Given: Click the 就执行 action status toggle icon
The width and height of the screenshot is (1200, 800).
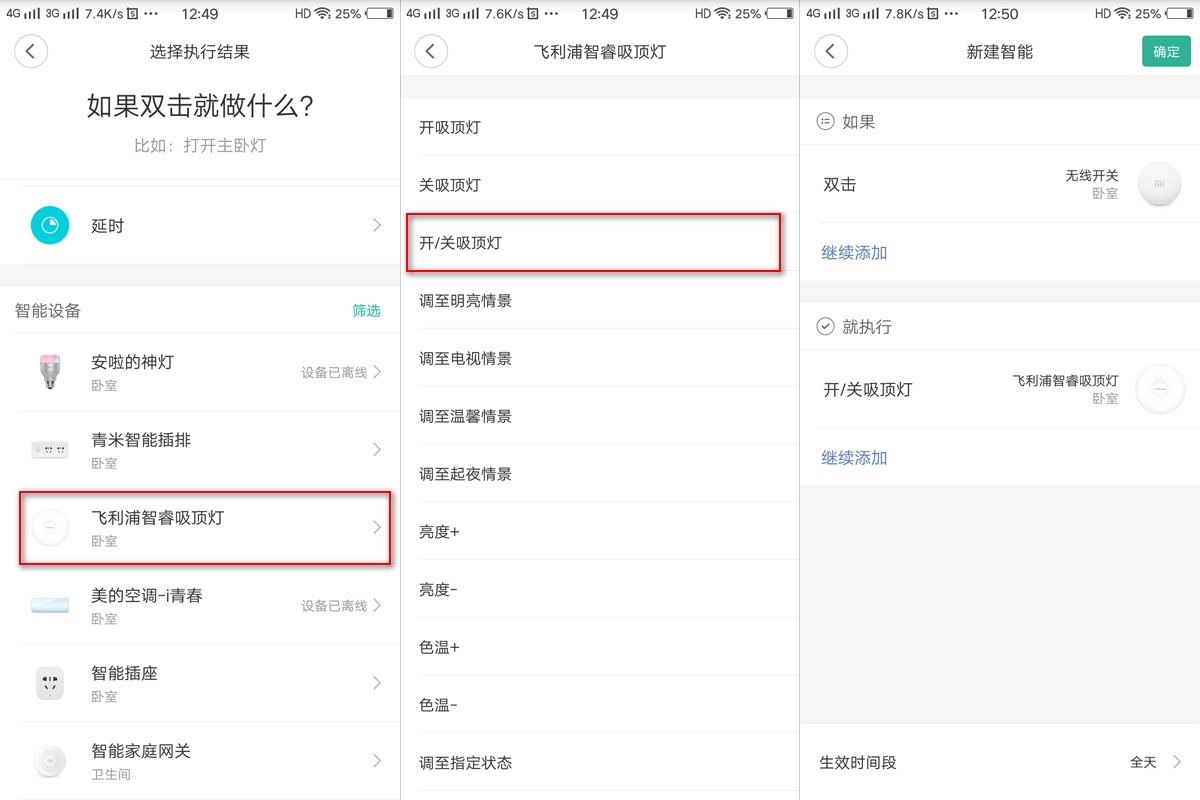Looking at the screenshot, I should point(824,325).
